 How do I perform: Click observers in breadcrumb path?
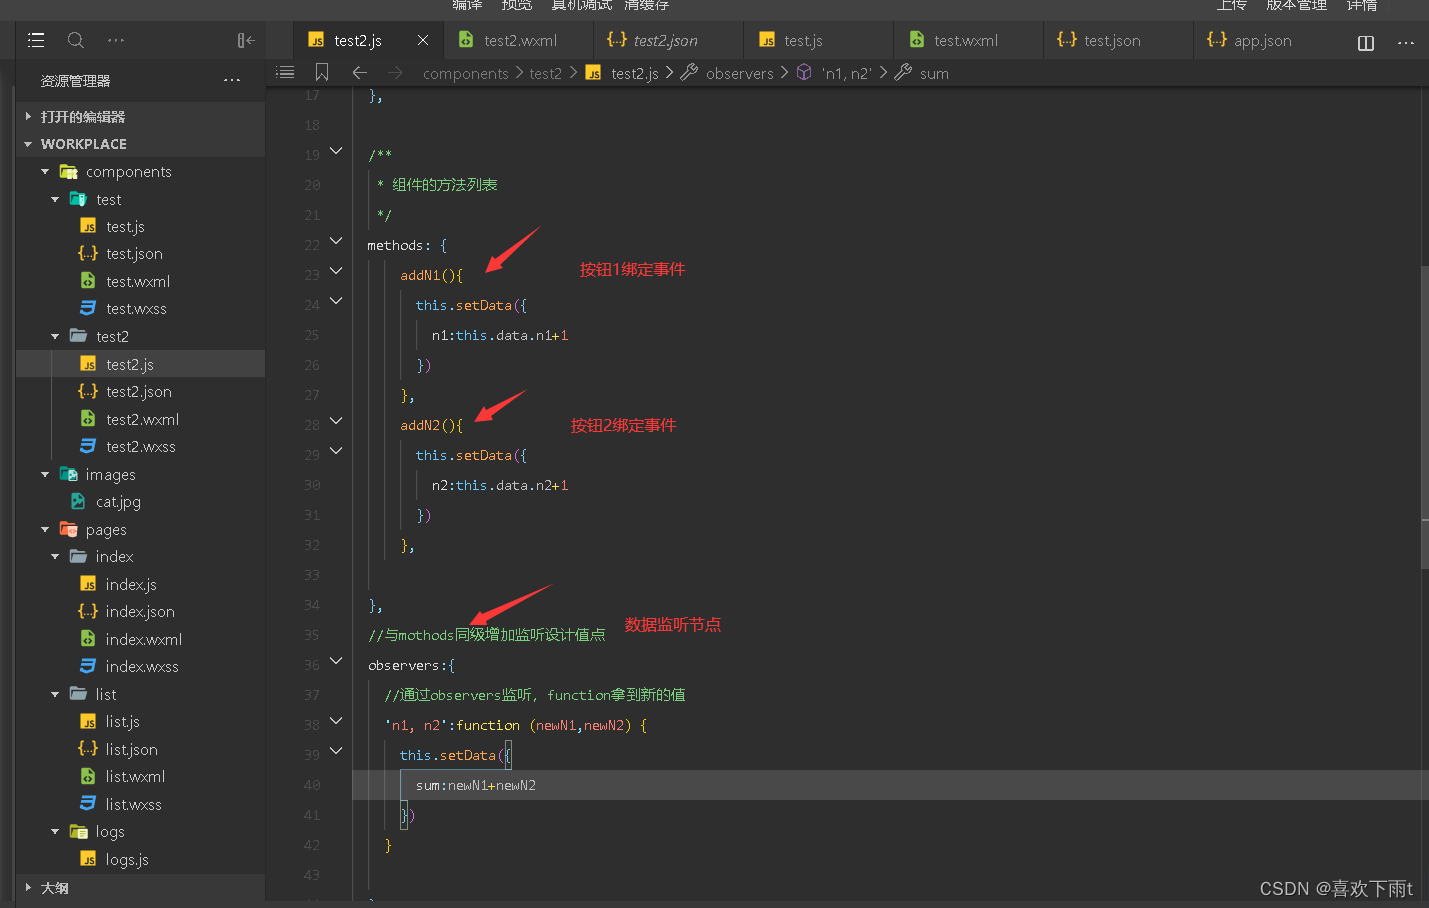click(x=740, y=73)
